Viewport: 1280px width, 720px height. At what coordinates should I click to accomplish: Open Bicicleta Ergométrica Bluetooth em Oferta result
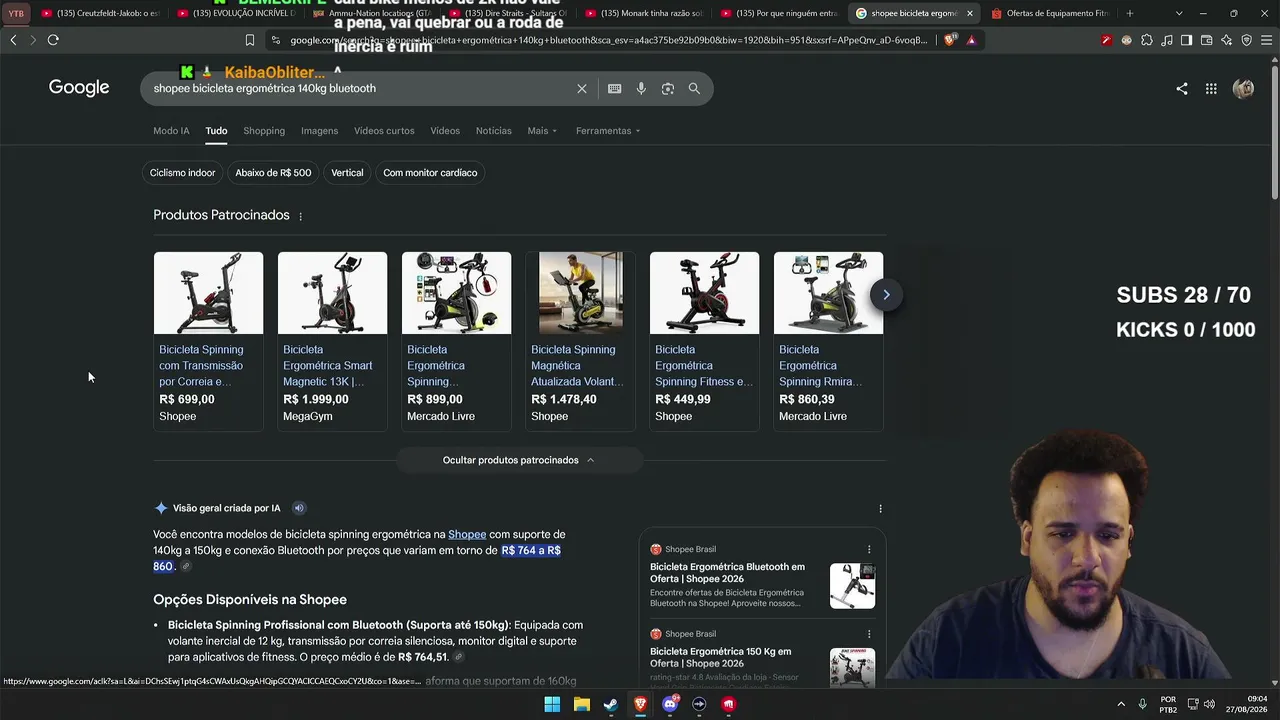click(x=727, y=573)
